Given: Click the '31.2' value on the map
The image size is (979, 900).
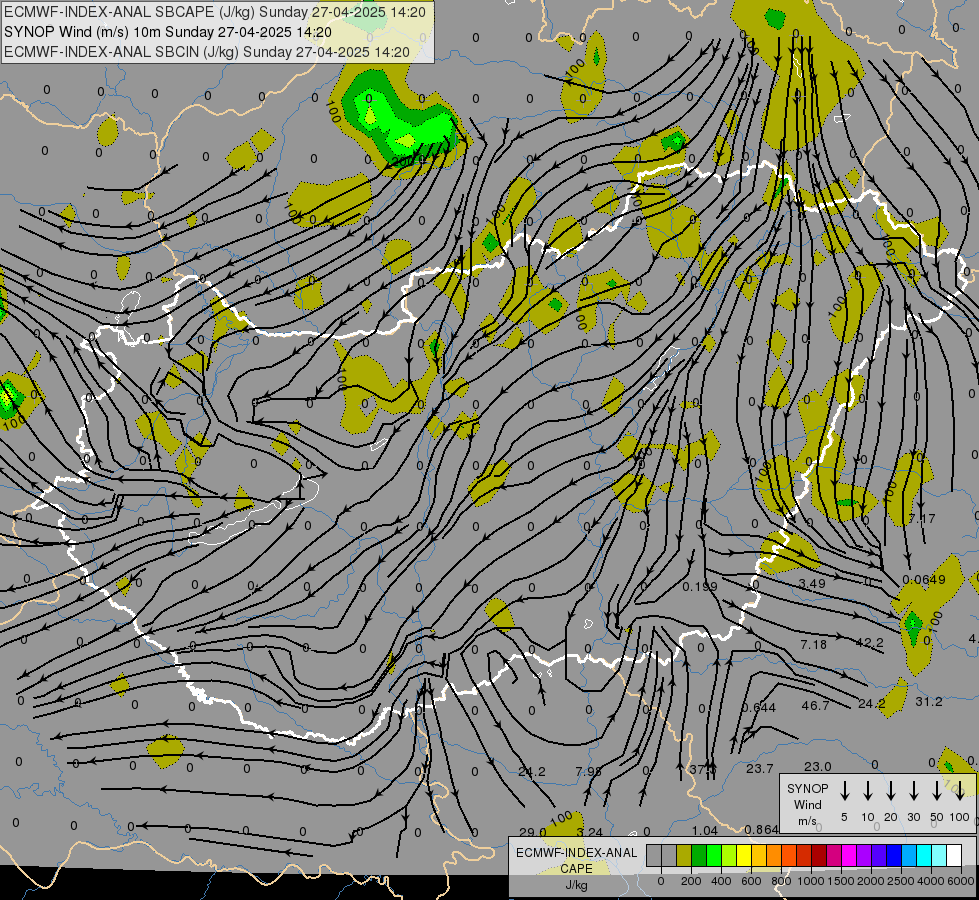Looking at the screenshot, I should (x=928, y=702).
